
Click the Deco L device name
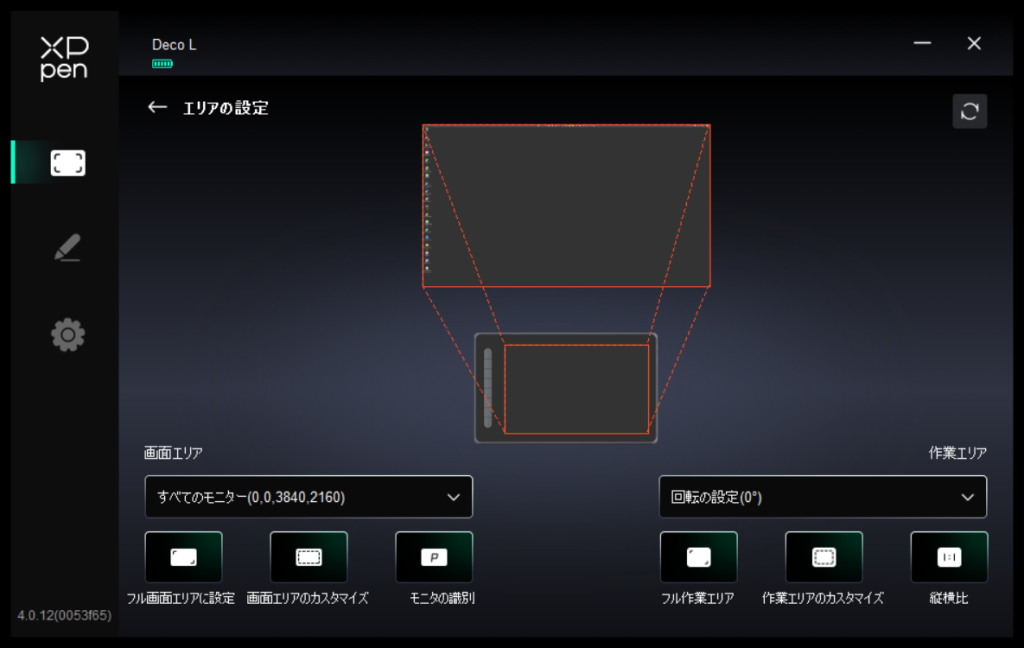174,45
